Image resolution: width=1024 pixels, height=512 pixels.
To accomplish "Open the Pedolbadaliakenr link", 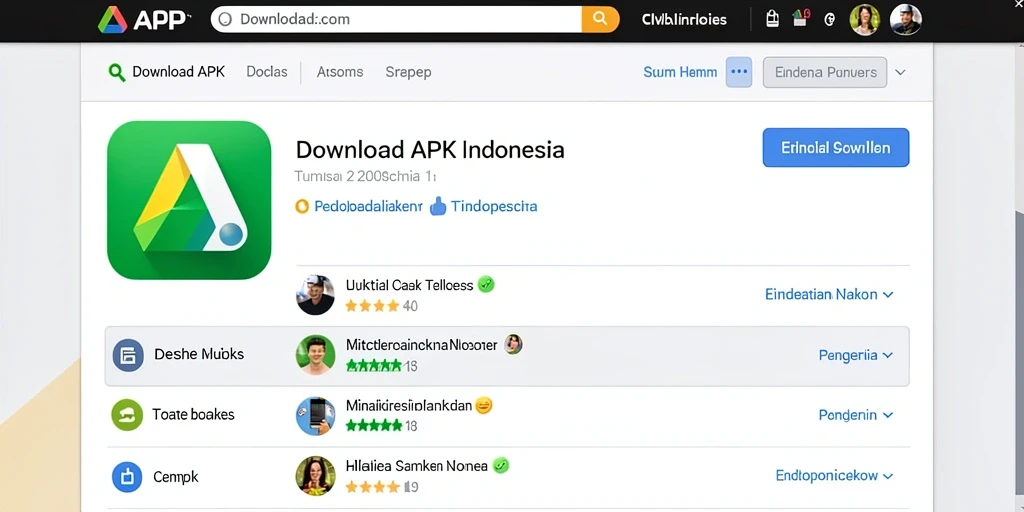I will (x=368, y=206).
